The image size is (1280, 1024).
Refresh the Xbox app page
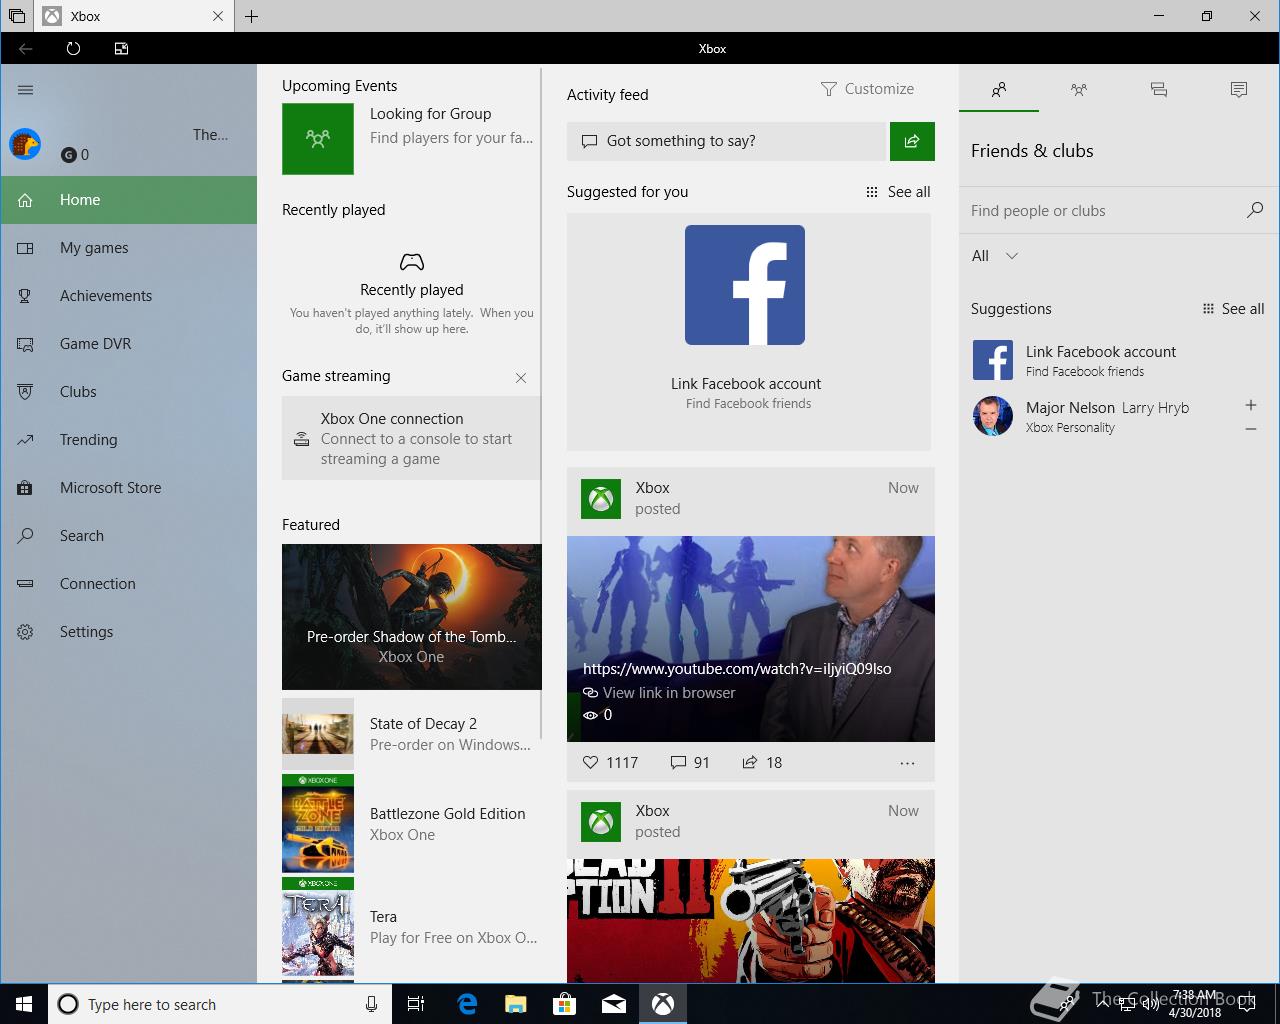pyautogui.click(x=73, y=48)
